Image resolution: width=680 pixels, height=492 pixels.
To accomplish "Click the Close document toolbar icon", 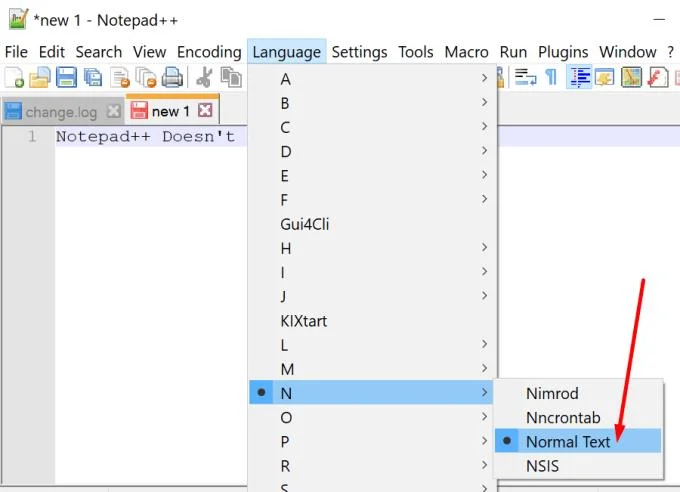I will (120, 78).
